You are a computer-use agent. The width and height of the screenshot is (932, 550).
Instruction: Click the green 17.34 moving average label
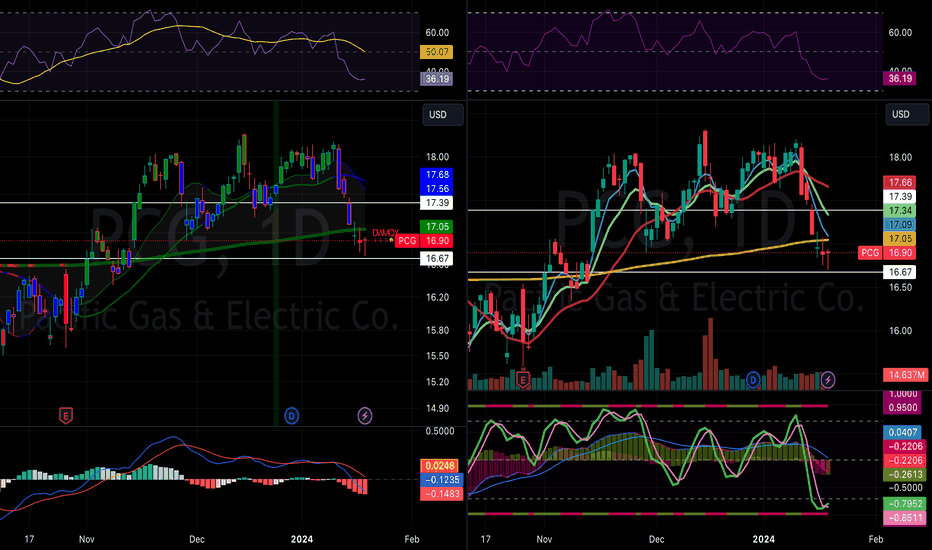pos(900,210)
